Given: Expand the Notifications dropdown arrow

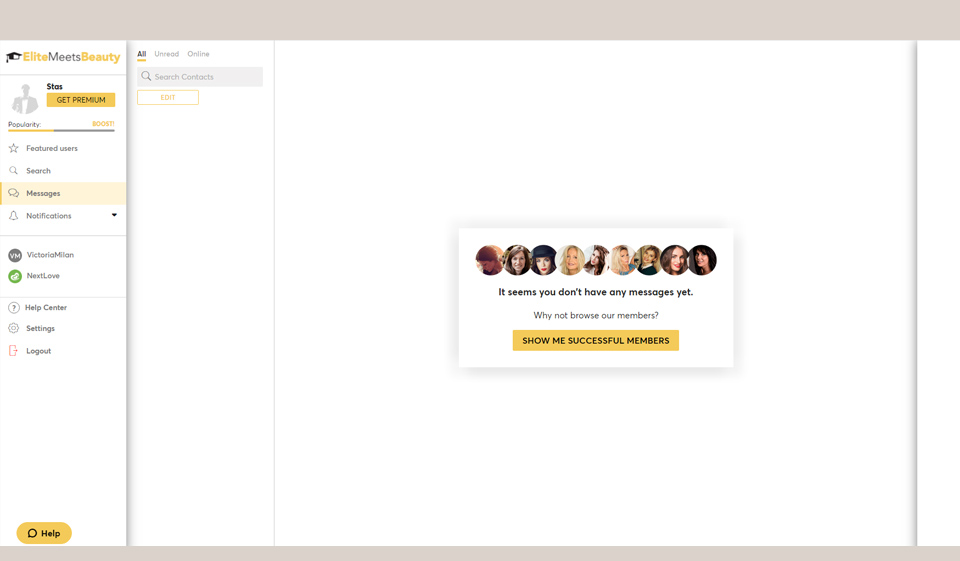Looking at the screenshot, I should (x=114, y=215).
